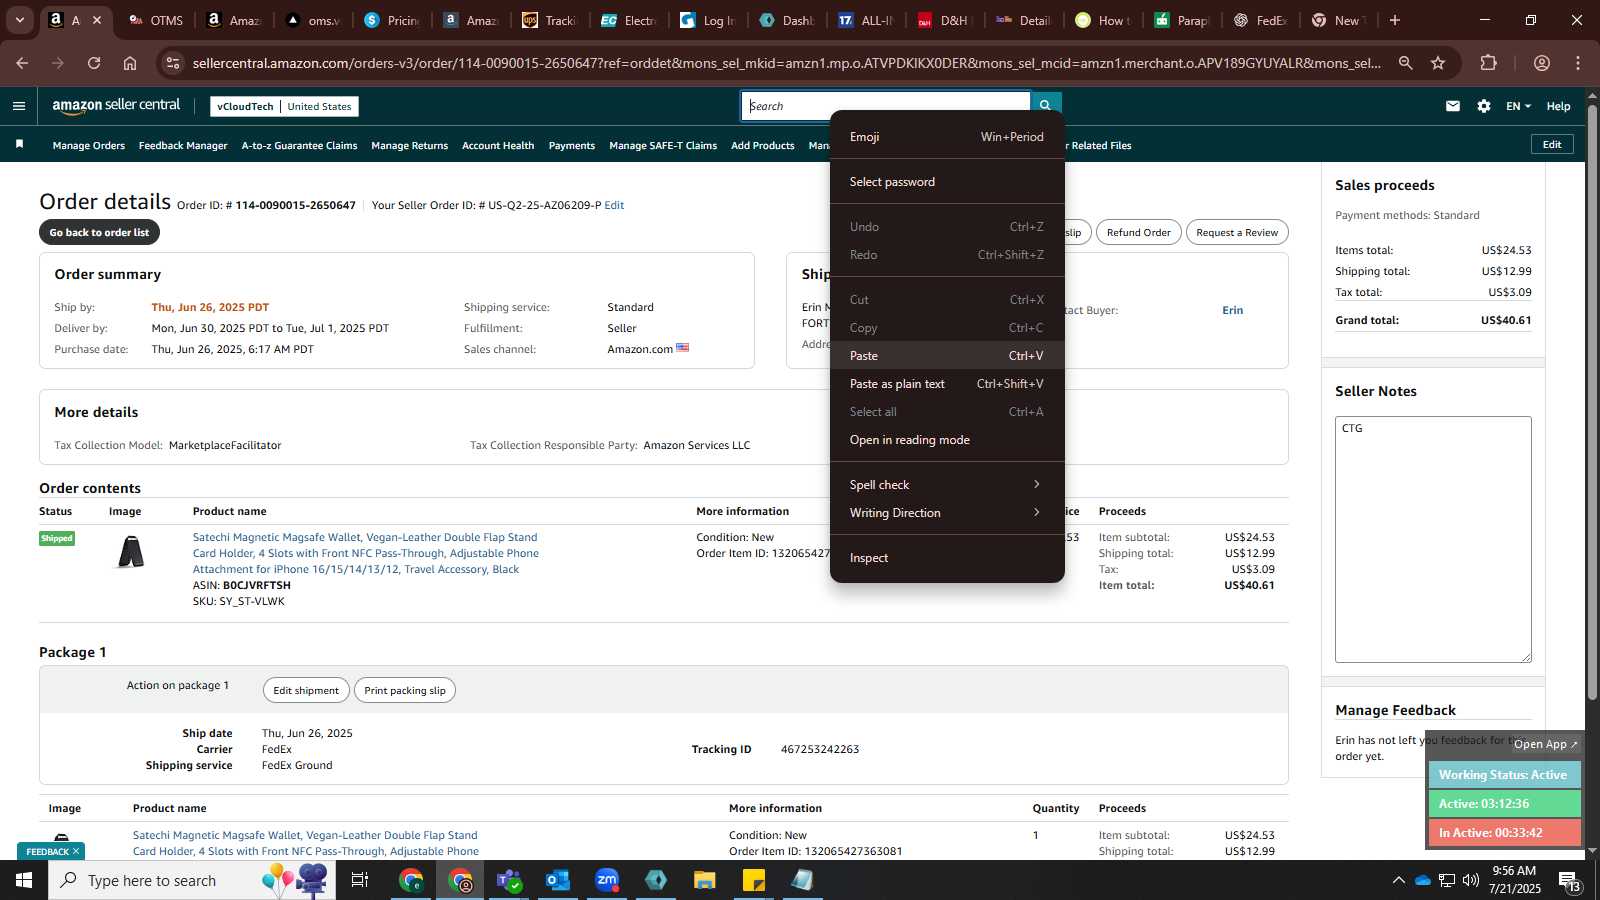
Task: Click the Erin contact buyer link
Action: pyautogui.click(x=1232, y=310)
